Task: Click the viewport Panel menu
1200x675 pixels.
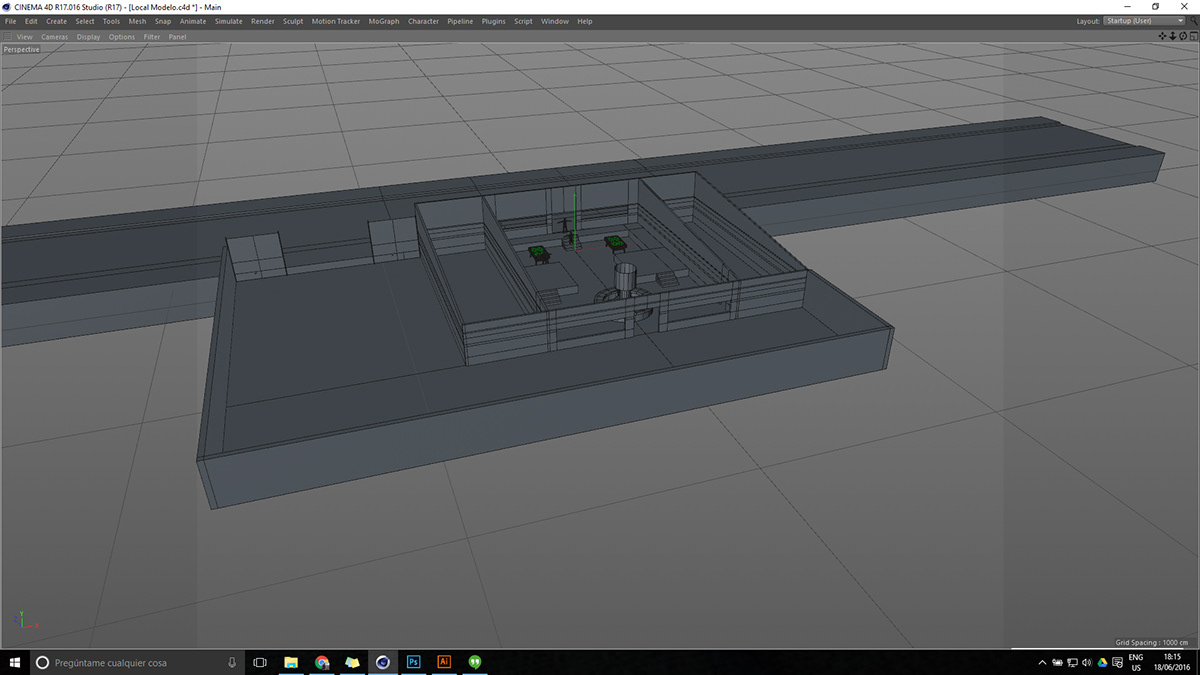Action: 177,37
